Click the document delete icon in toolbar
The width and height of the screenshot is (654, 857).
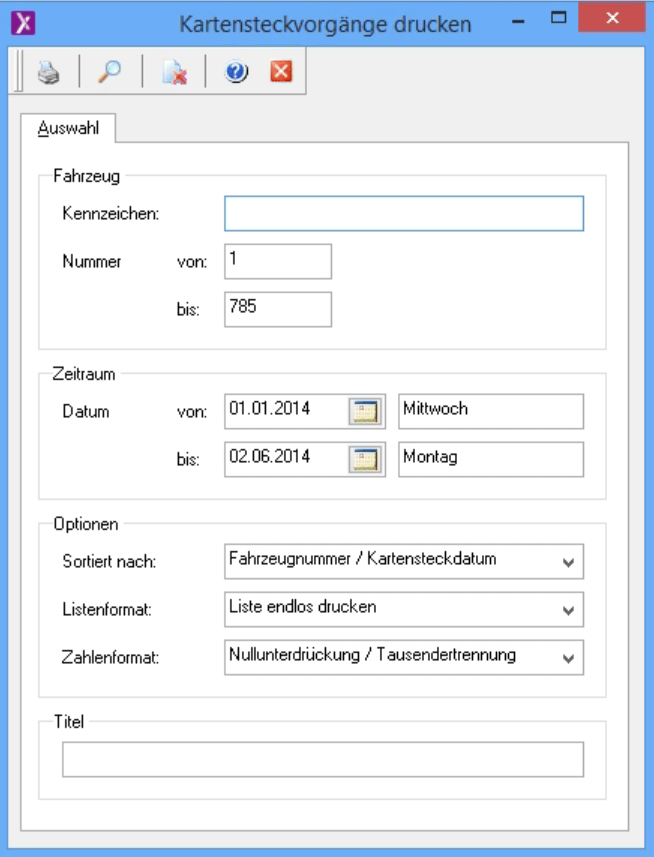174,73
